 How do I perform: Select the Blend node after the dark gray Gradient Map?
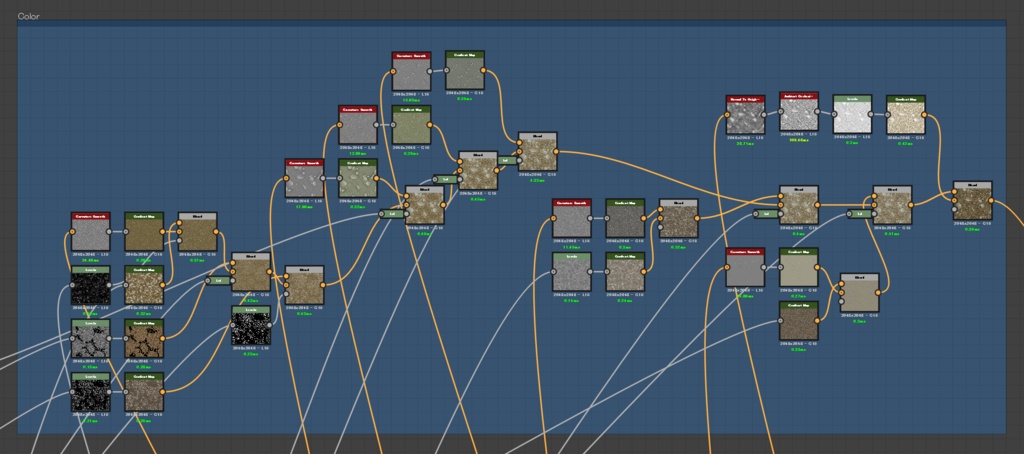679,218
